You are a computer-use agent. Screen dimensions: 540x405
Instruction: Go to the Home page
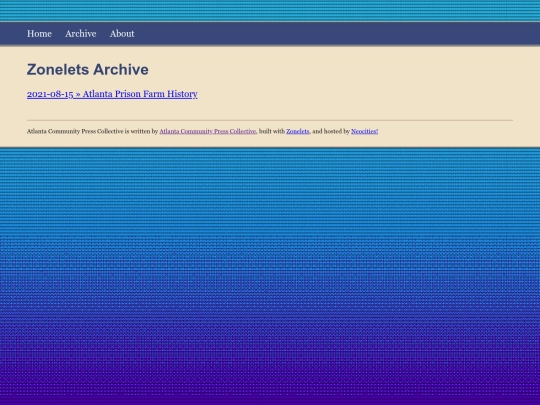click(x=39, y=34)
